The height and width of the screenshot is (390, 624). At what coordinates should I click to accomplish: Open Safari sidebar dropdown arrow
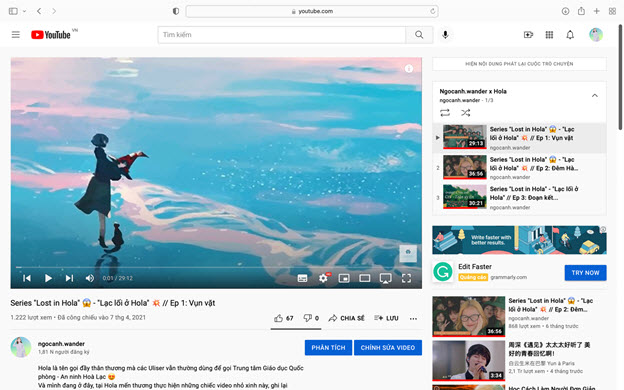[24, 11]
